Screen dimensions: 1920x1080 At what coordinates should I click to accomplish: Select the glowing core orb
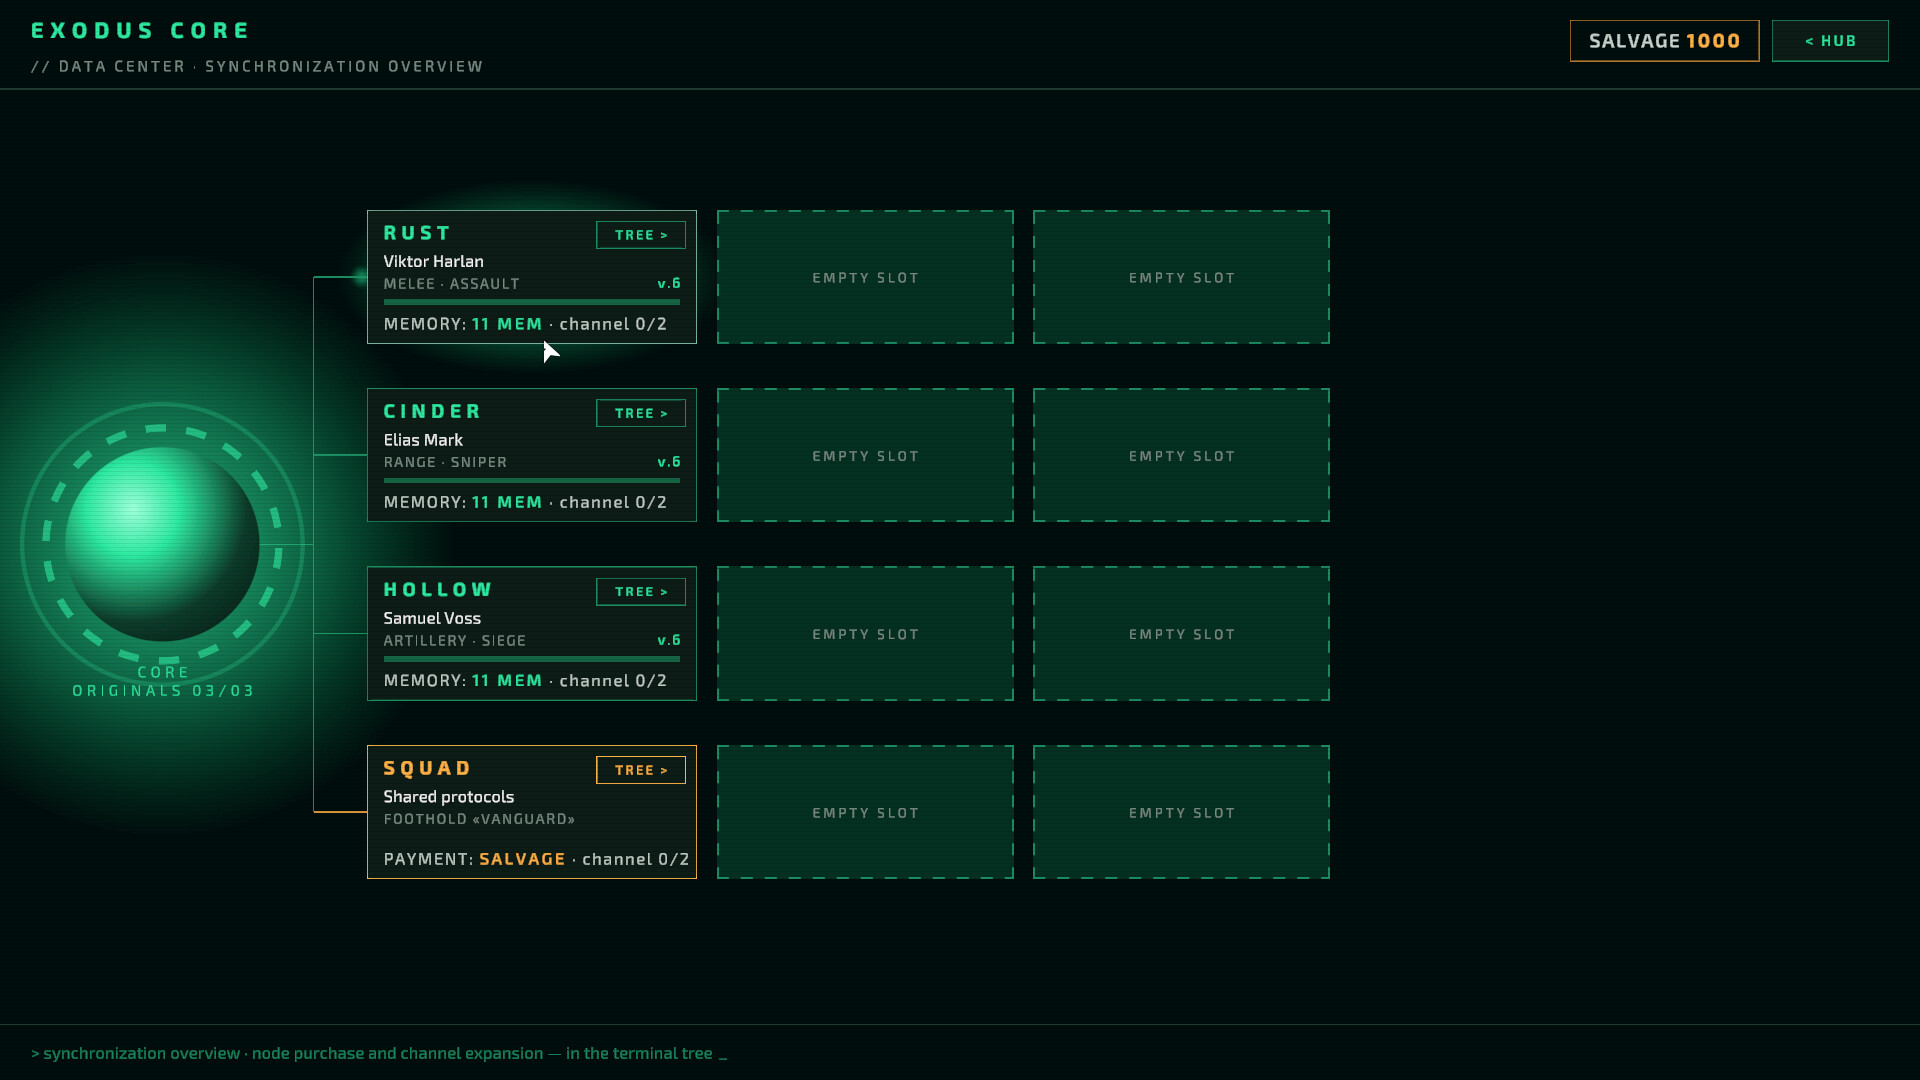162,544
